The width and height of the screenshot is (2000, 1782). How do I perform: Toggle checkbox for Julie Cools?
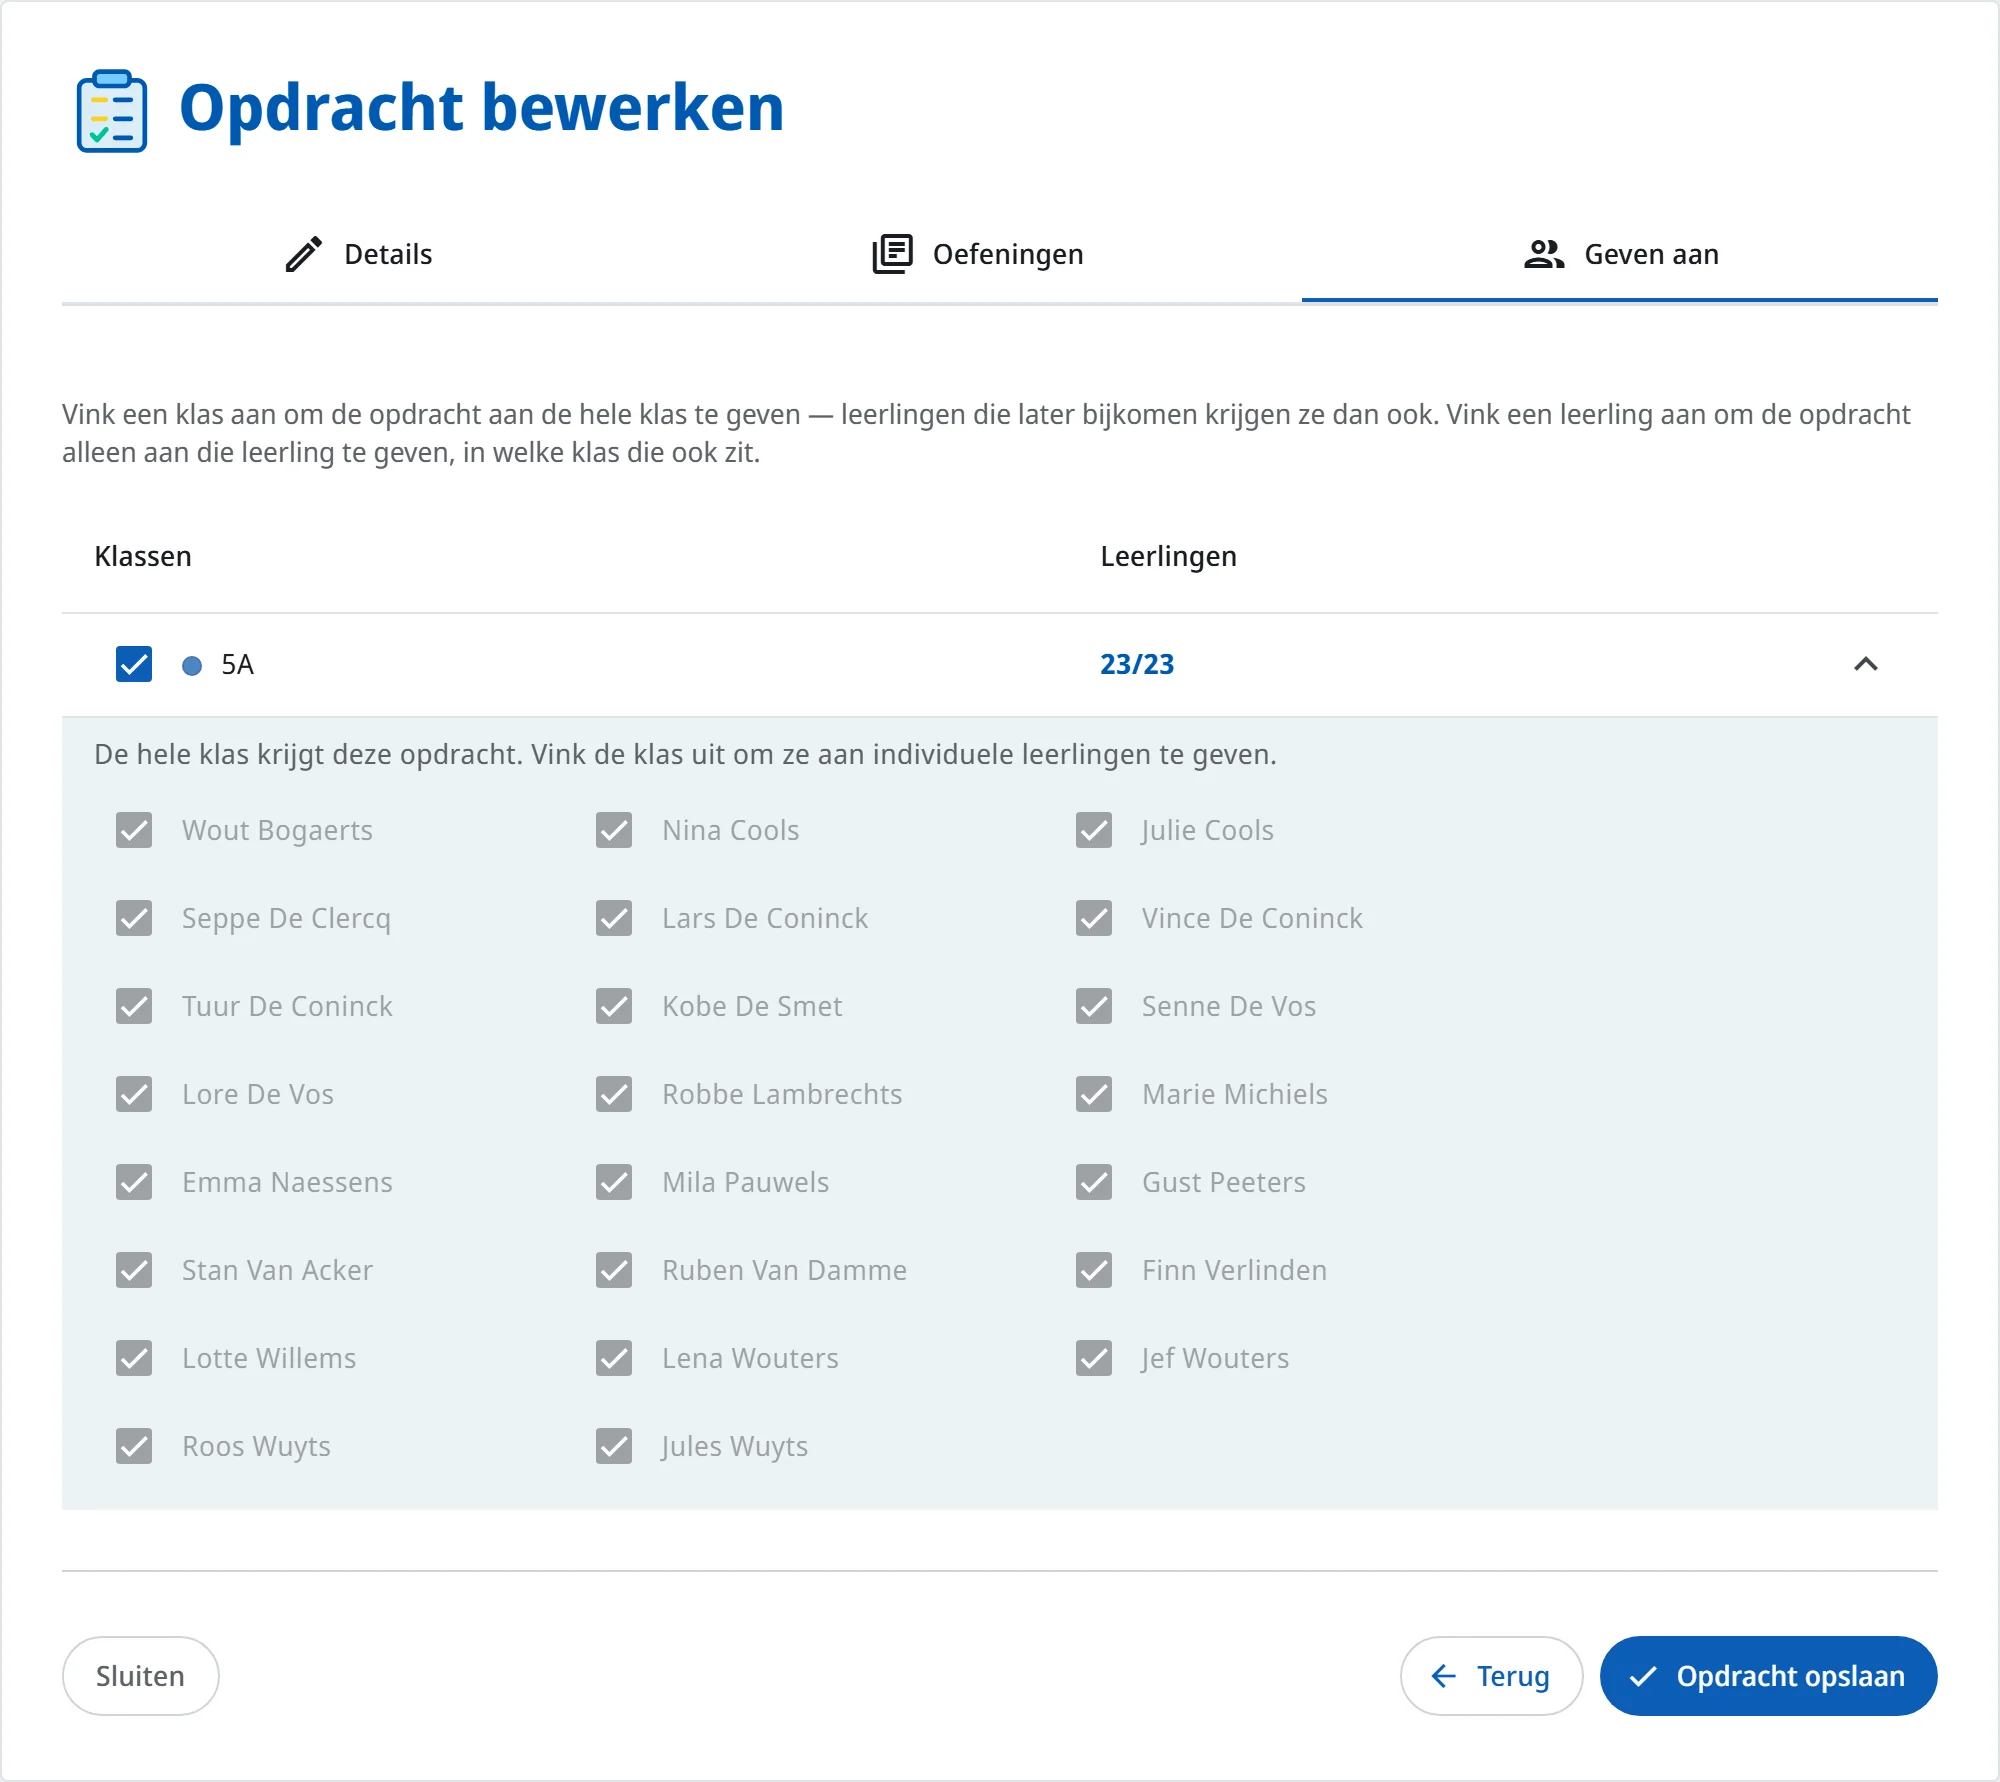[1094, 830]
